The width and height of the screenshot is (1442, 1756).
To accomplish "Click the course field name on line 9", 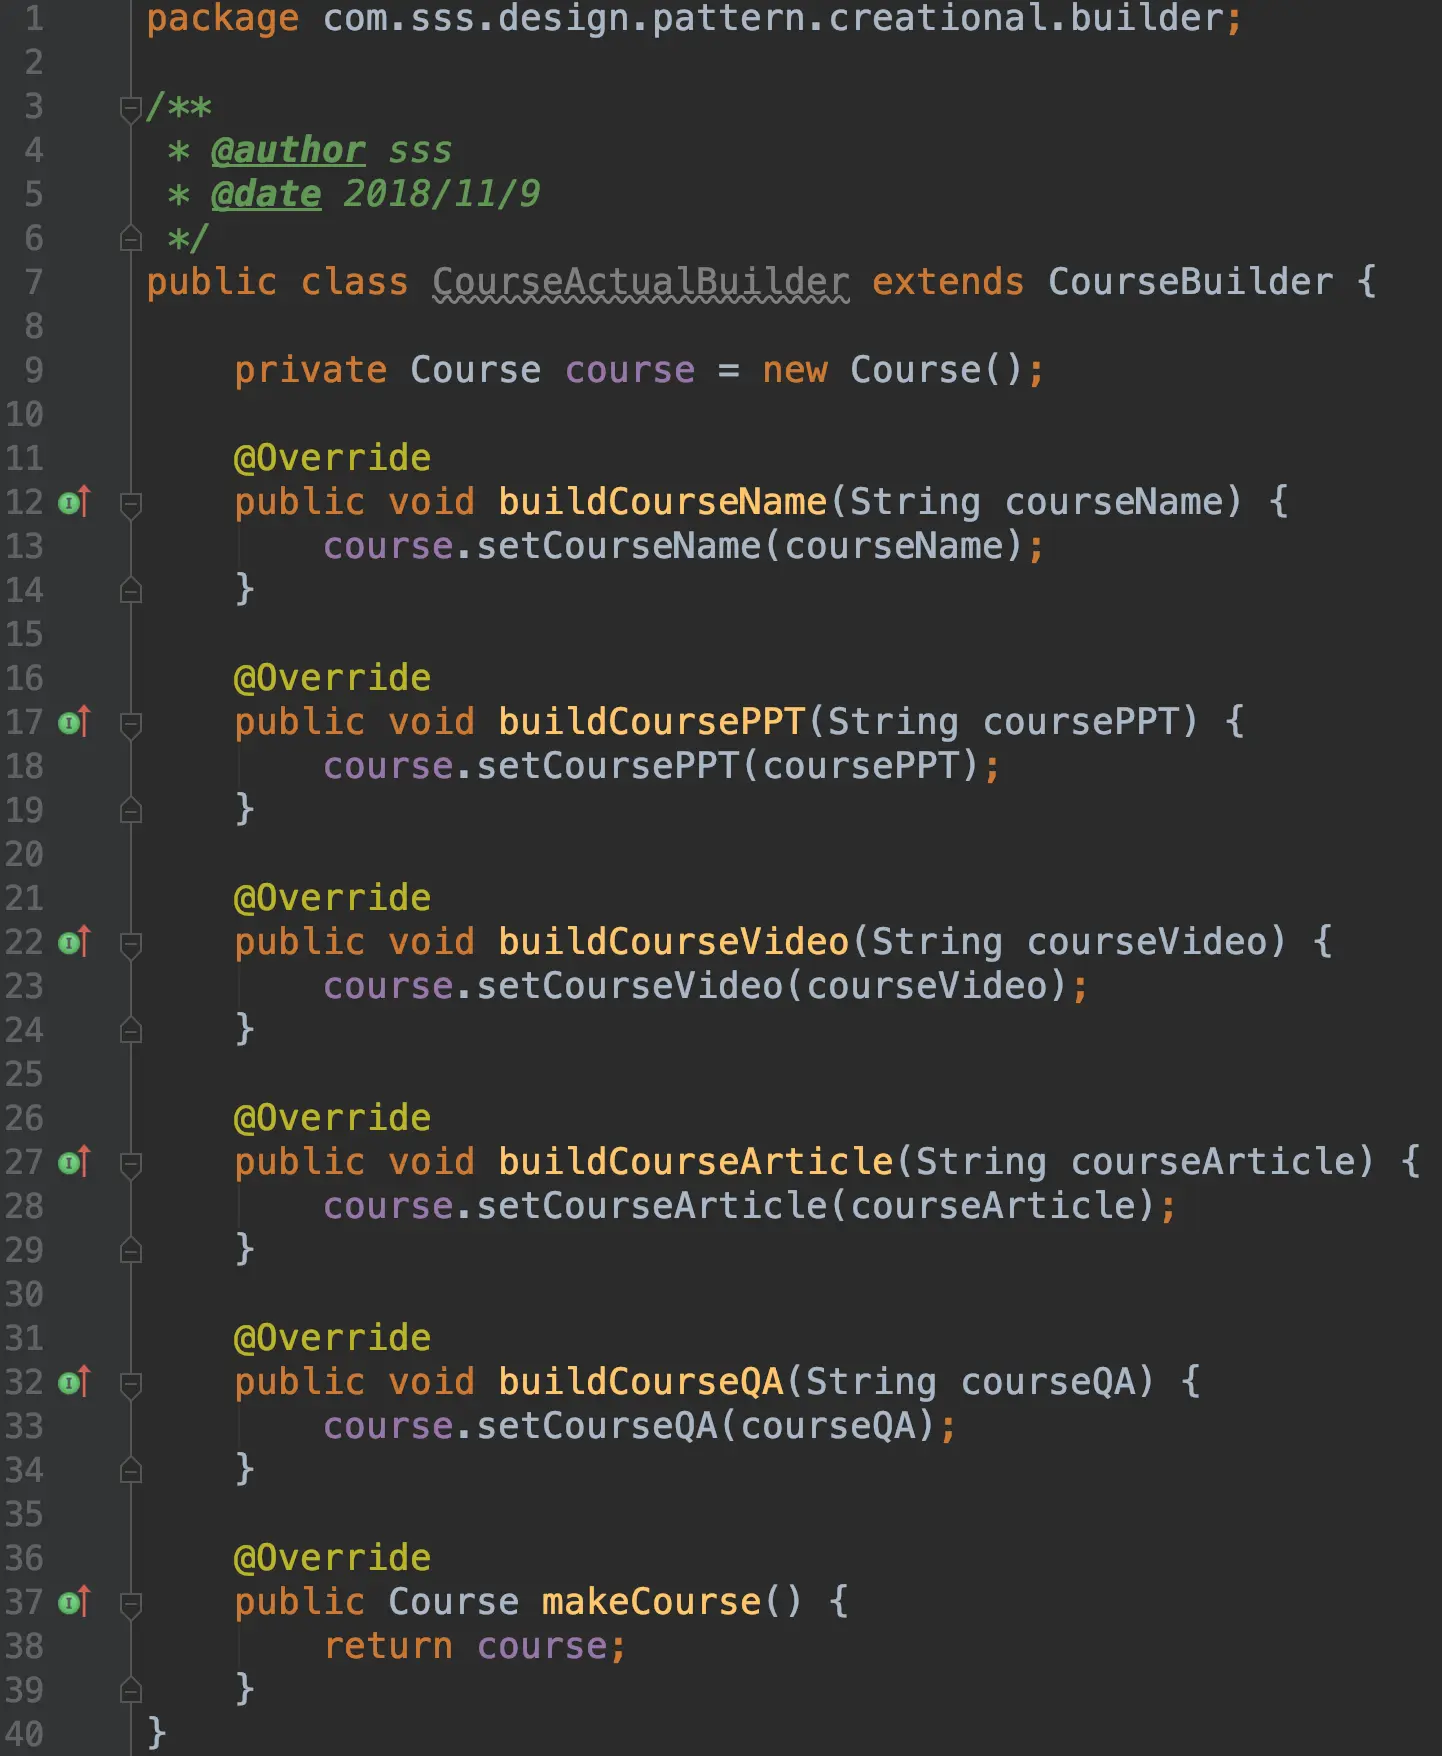I will (x=630, y=370).
